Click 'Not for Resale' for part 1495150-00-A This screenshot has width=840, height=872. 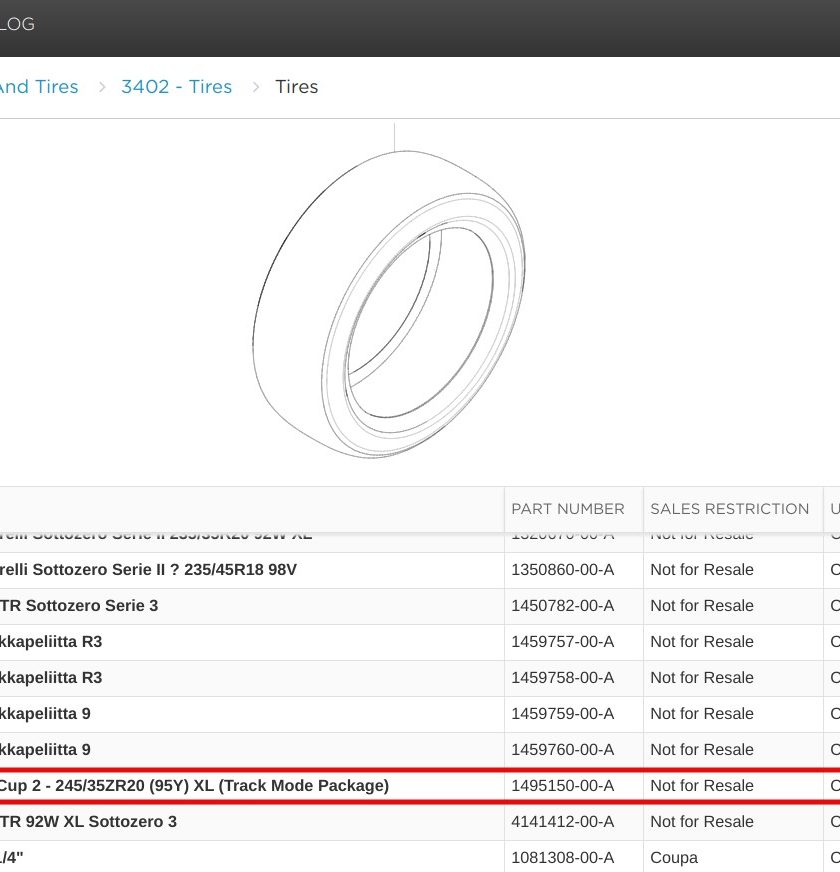click(701, 786)
